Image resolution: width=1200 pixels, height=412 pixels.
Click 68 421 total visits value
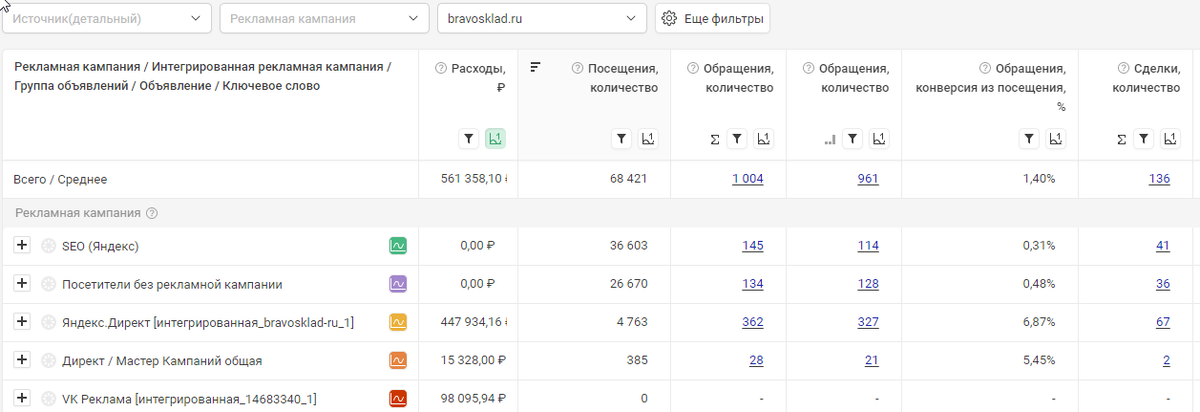click(x=628, y=179)
